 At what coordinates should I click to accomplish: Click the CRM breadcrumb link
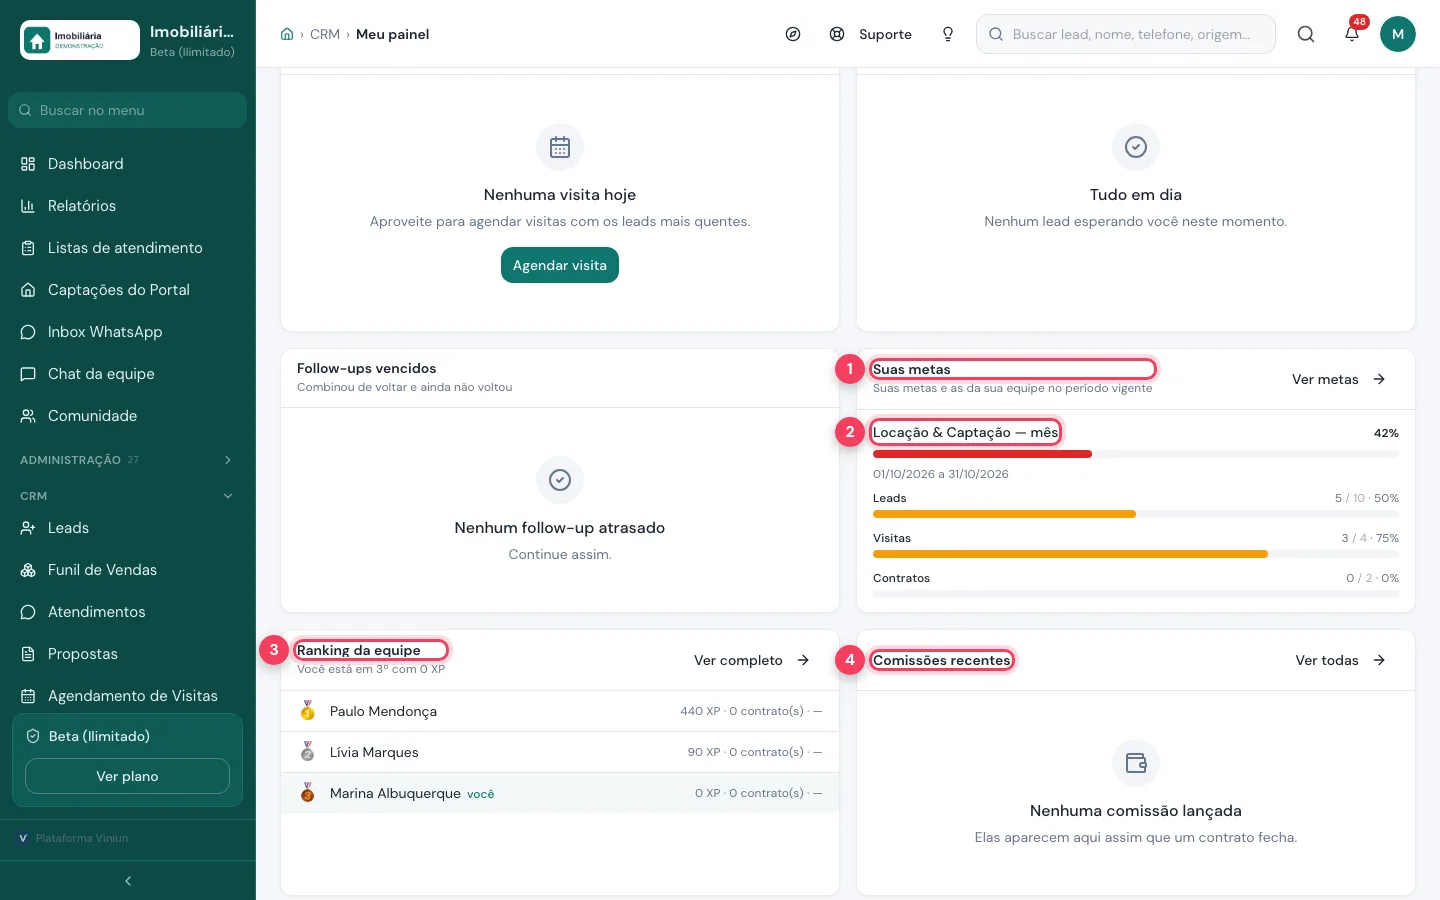(x=325, y=34)
